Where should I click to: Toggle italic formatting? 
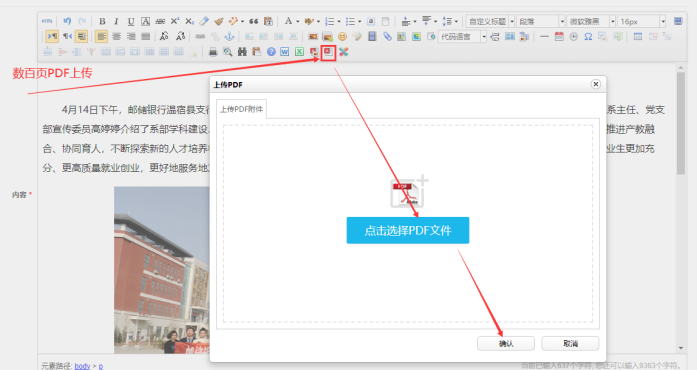pos(116,21)
